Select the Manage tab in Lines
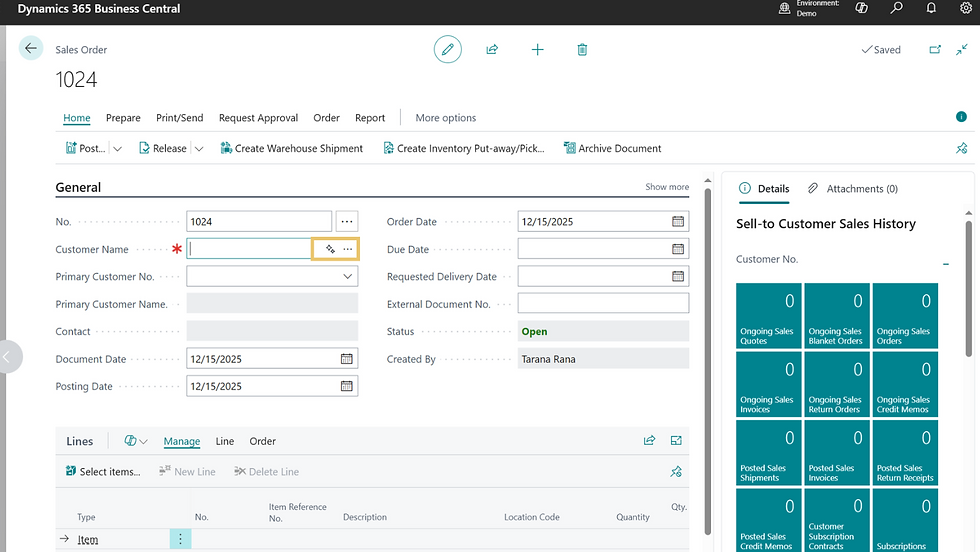 coord(182,441)
